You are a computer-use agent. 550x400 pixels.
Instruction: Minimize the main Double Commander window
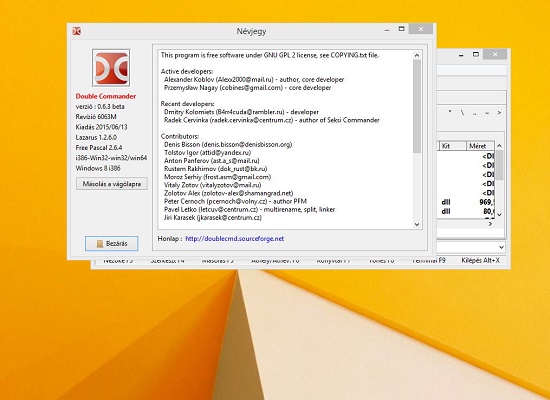[x=461, y=55]
